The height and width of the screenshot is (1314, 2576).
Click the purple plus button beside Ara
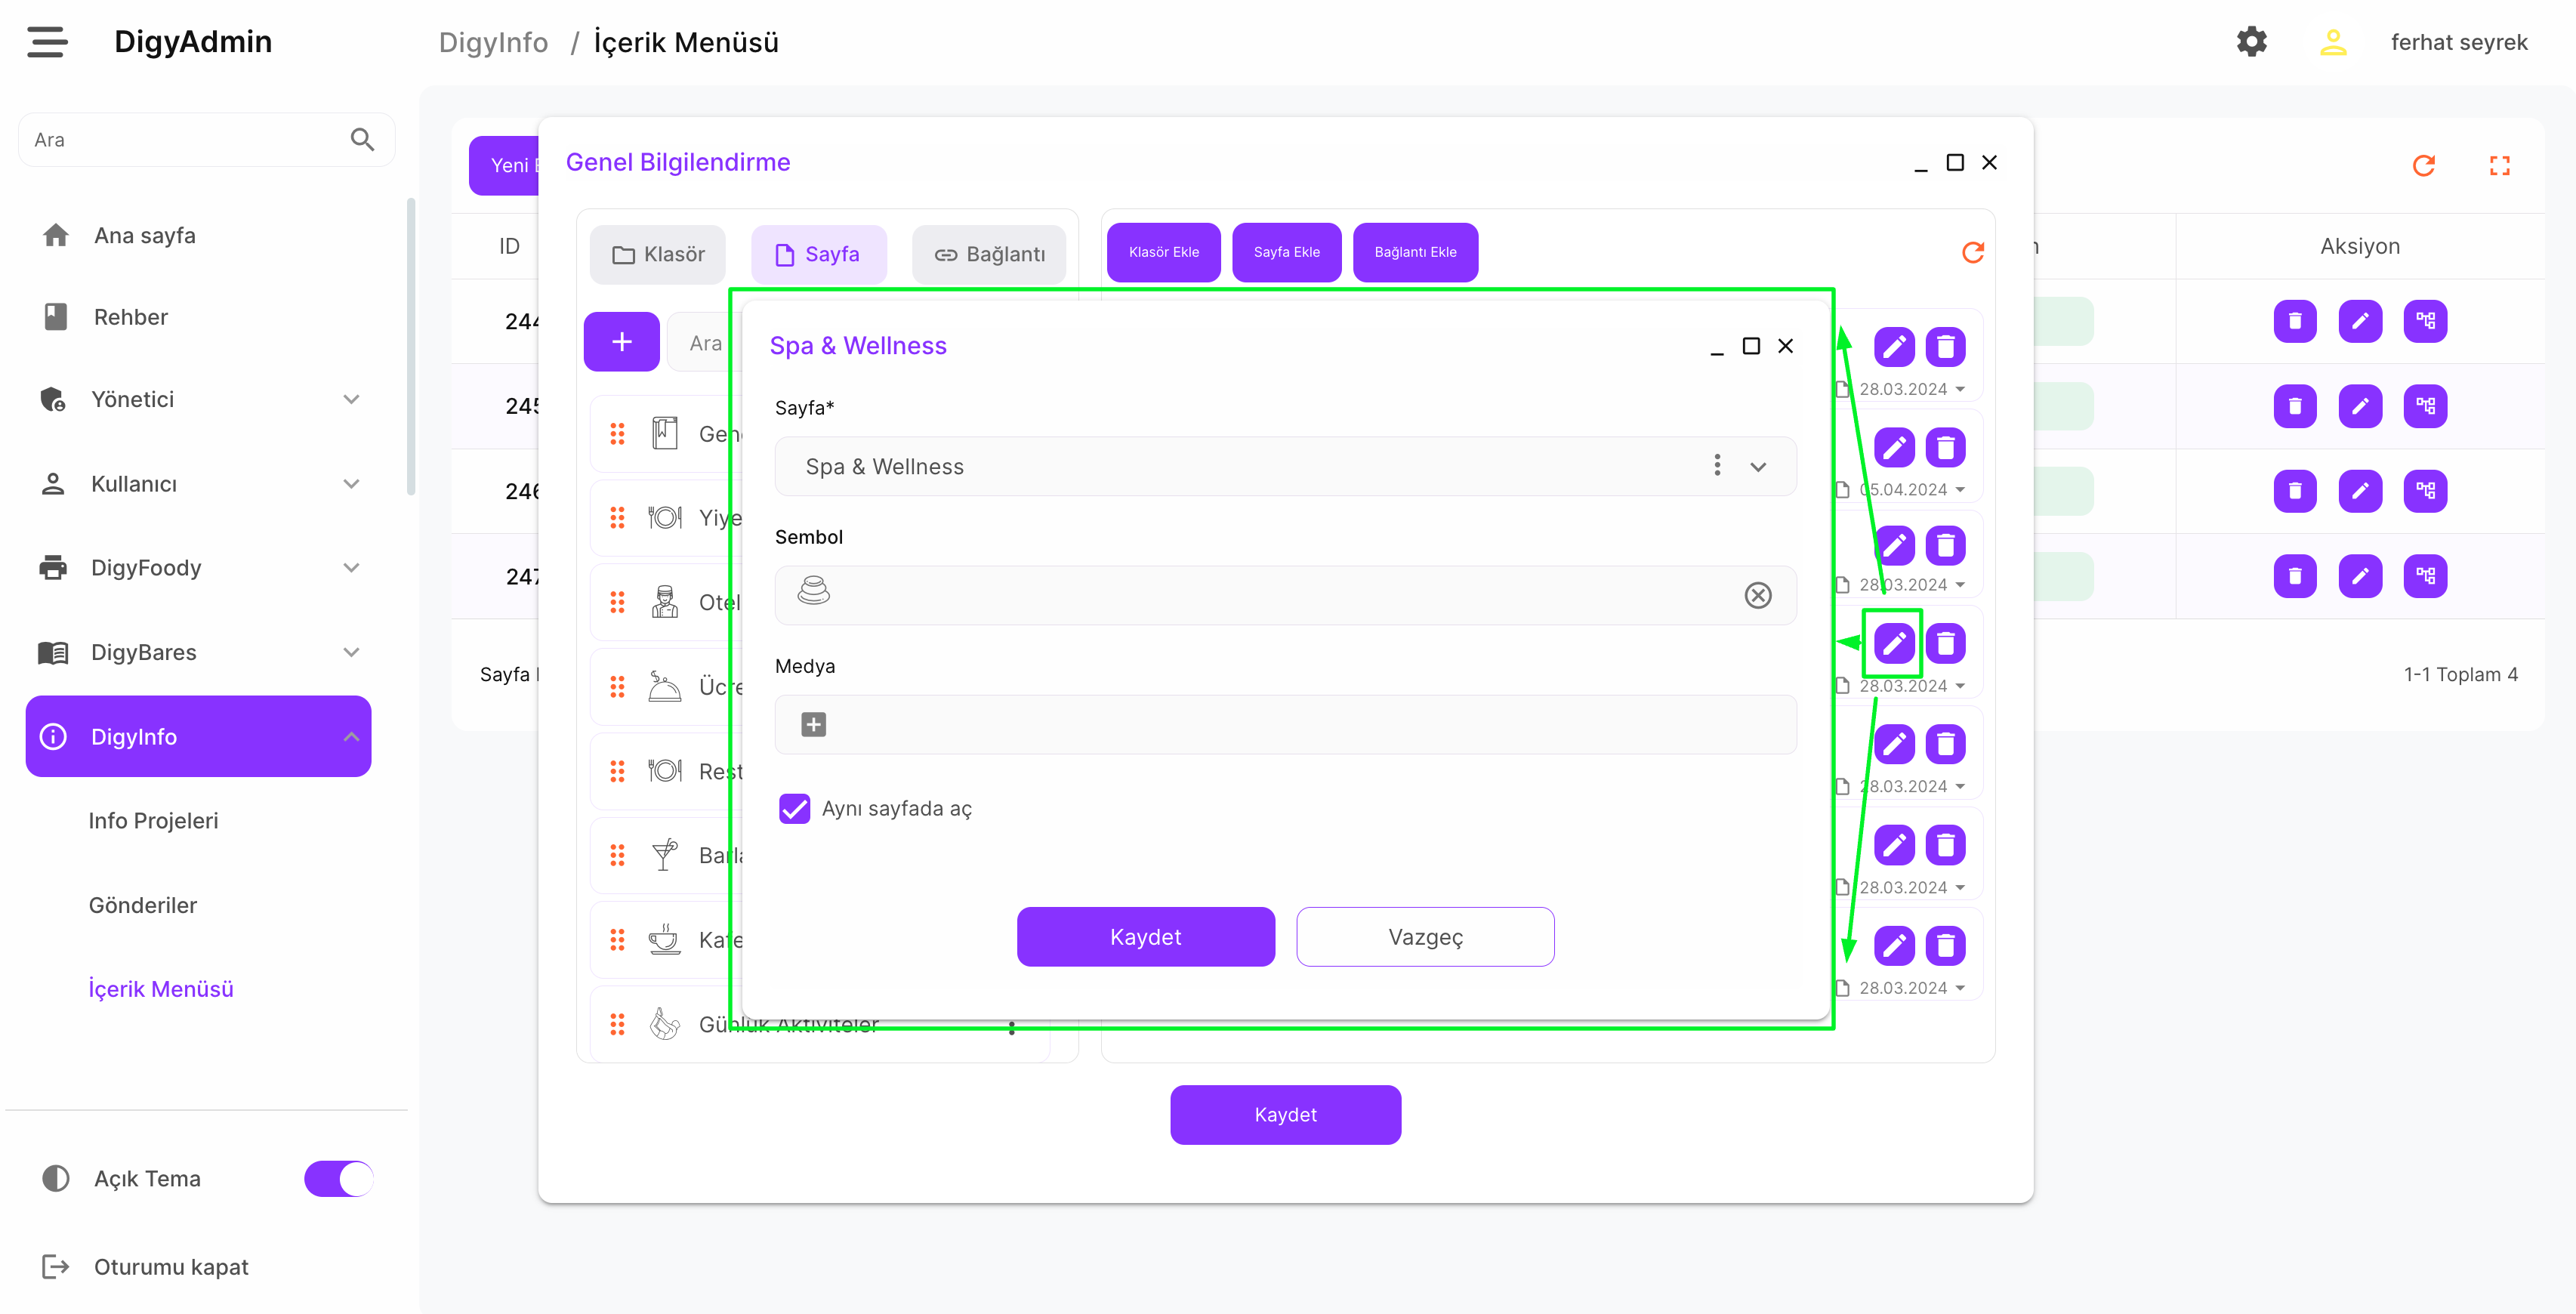tap(621, 342)
